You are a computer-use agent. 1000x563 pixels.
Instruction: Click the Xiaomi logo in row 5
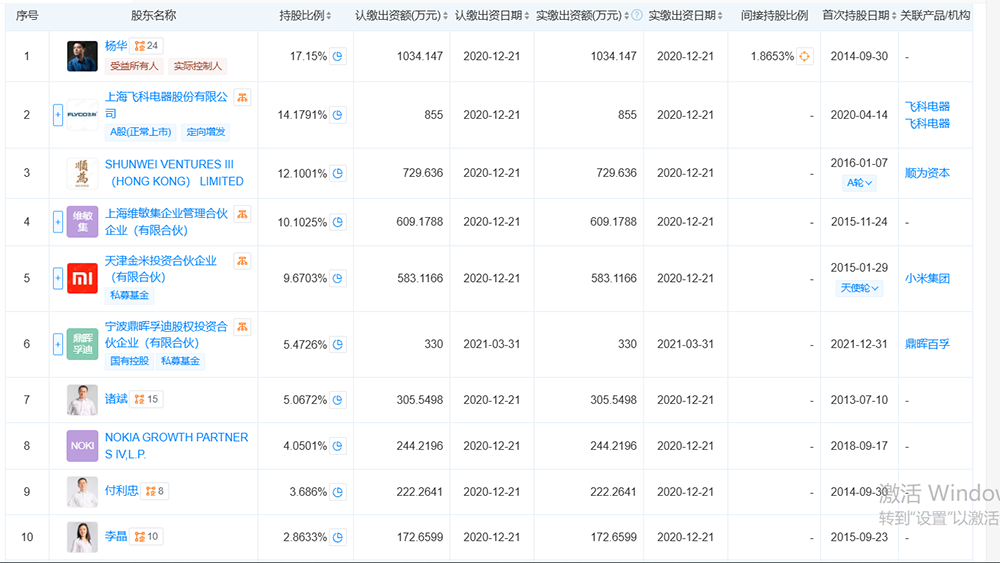click(x=82, y=279)
